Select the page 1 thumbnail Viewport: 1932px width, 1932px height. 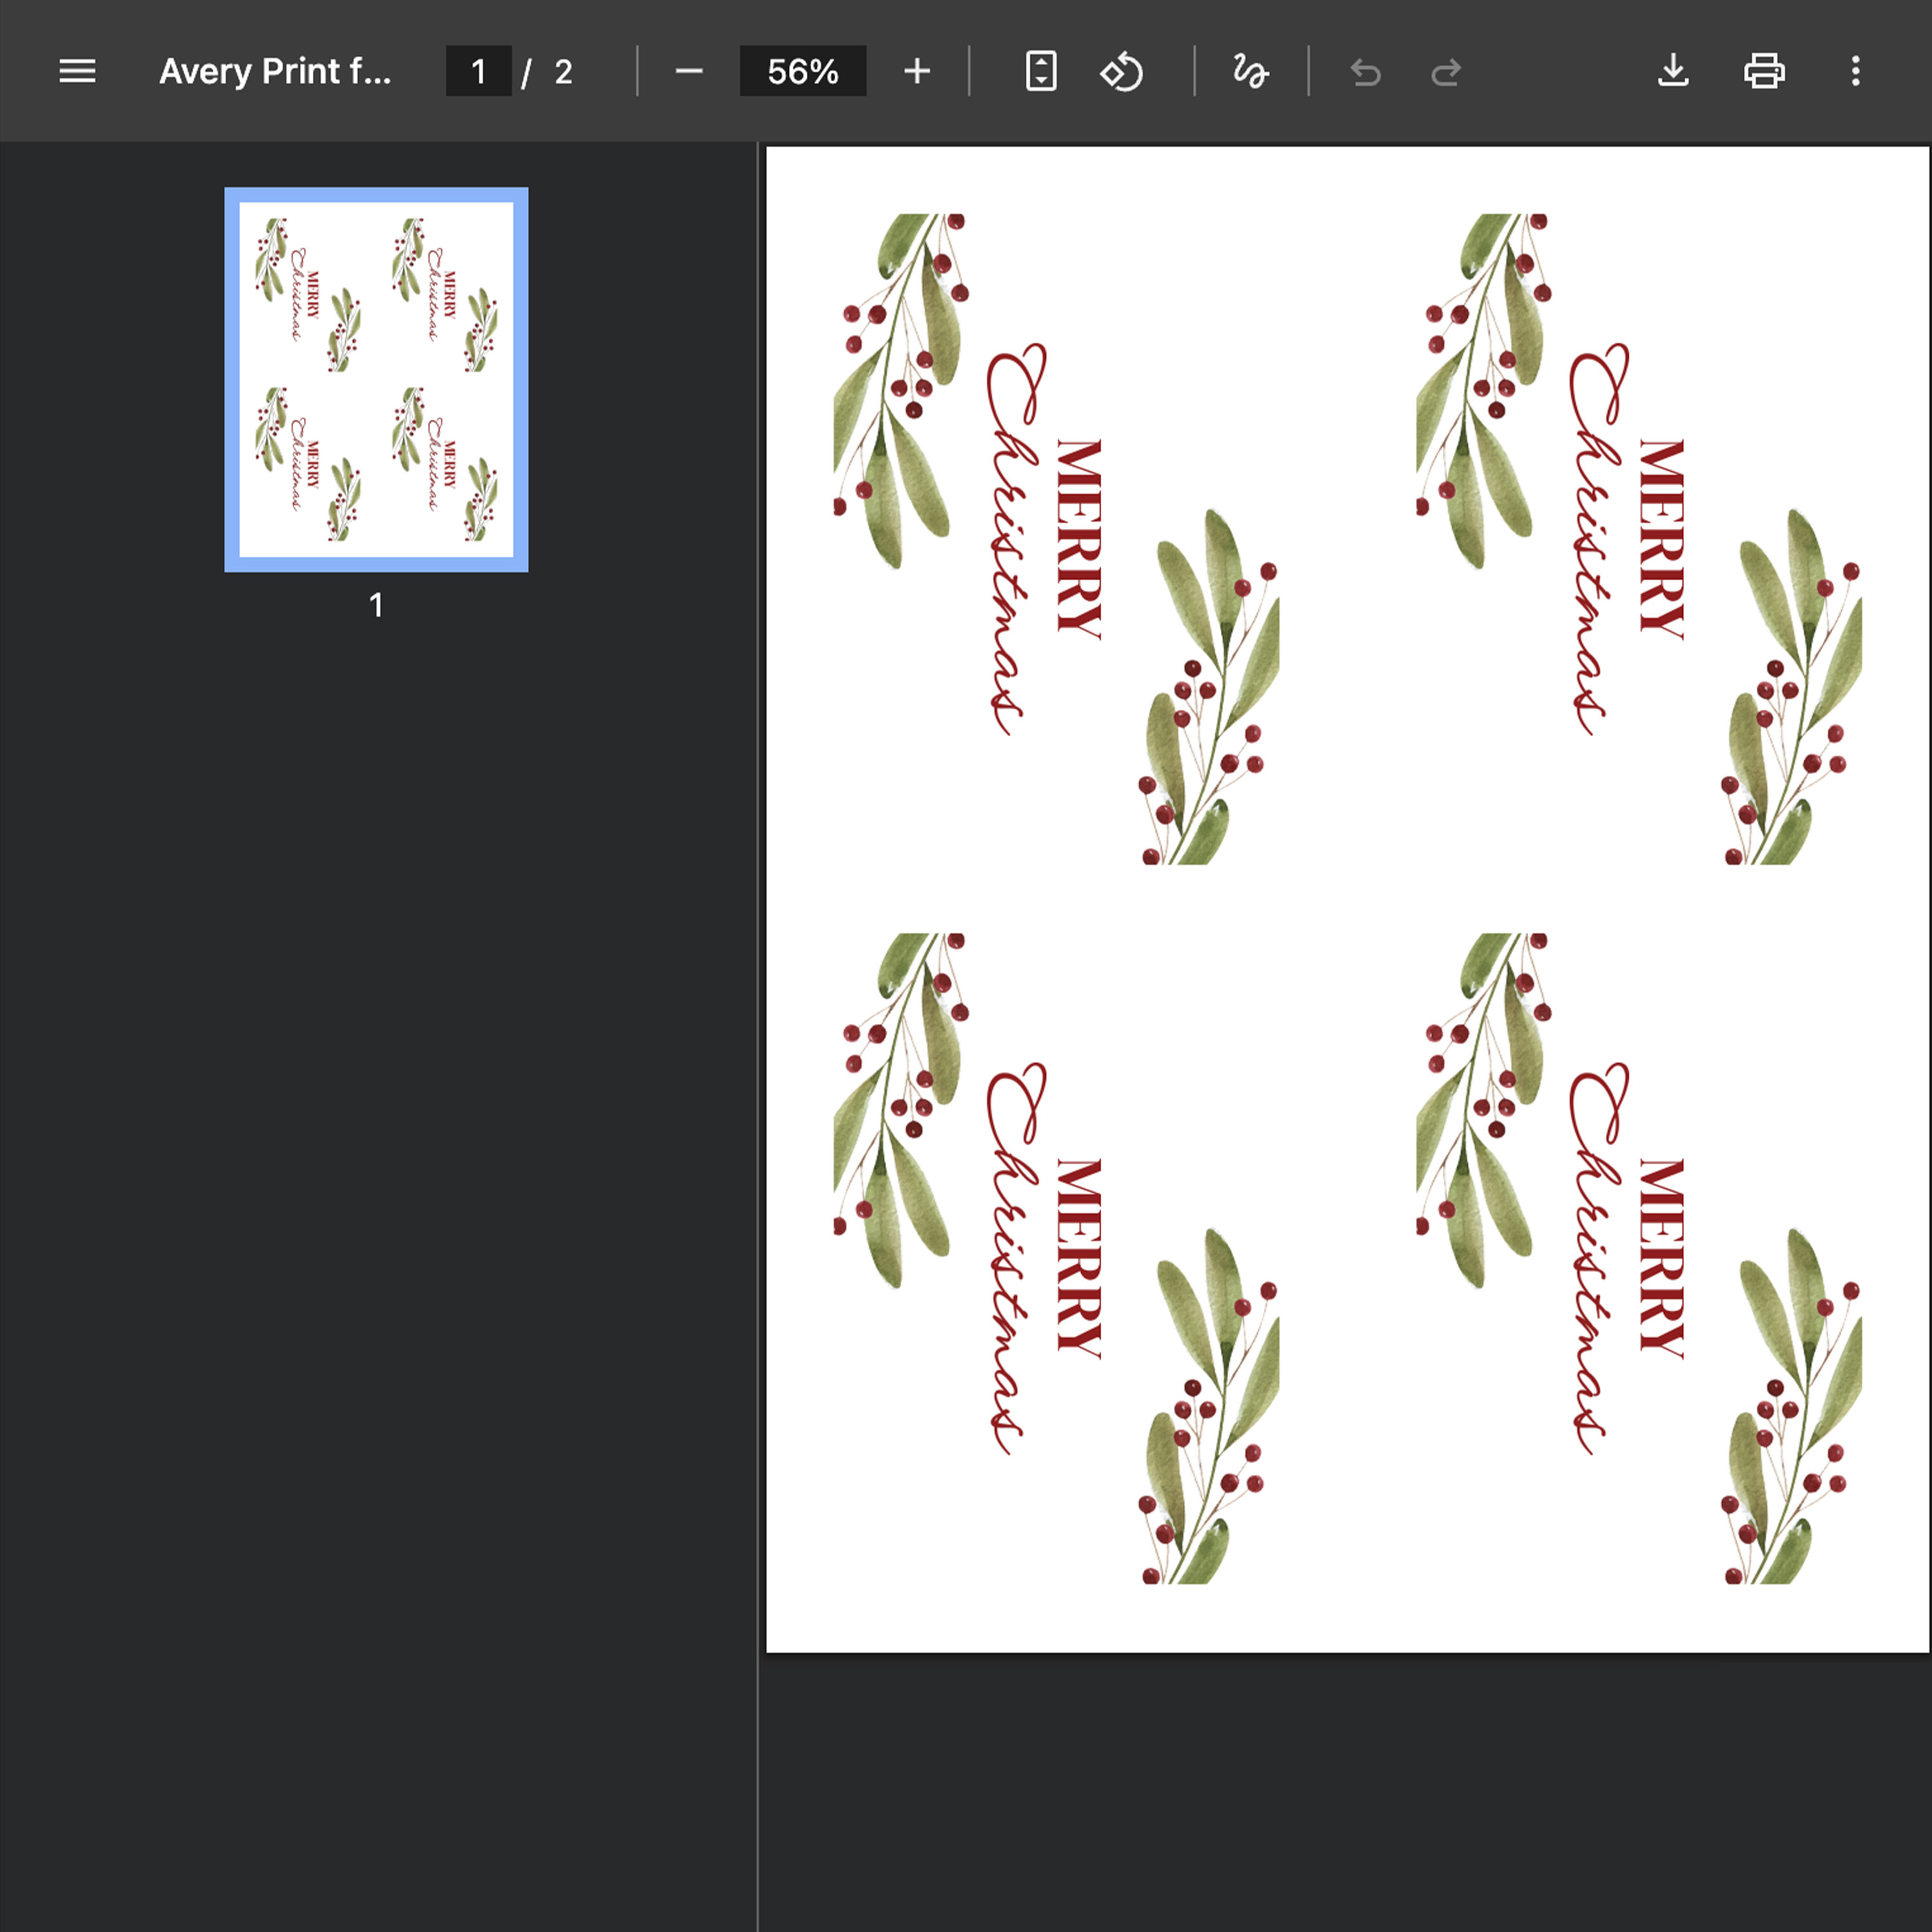pyautogui.click(x=376, y=377)
